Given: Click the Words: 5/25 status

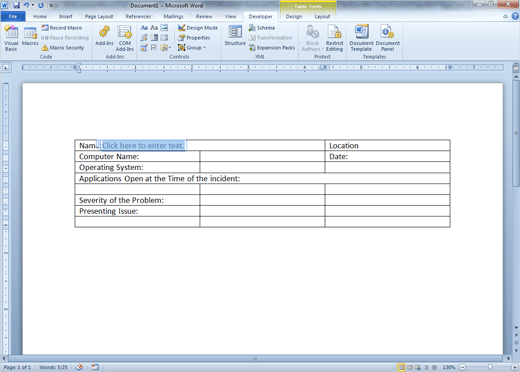Looking at the screenshot, I should tap(53, 367).
